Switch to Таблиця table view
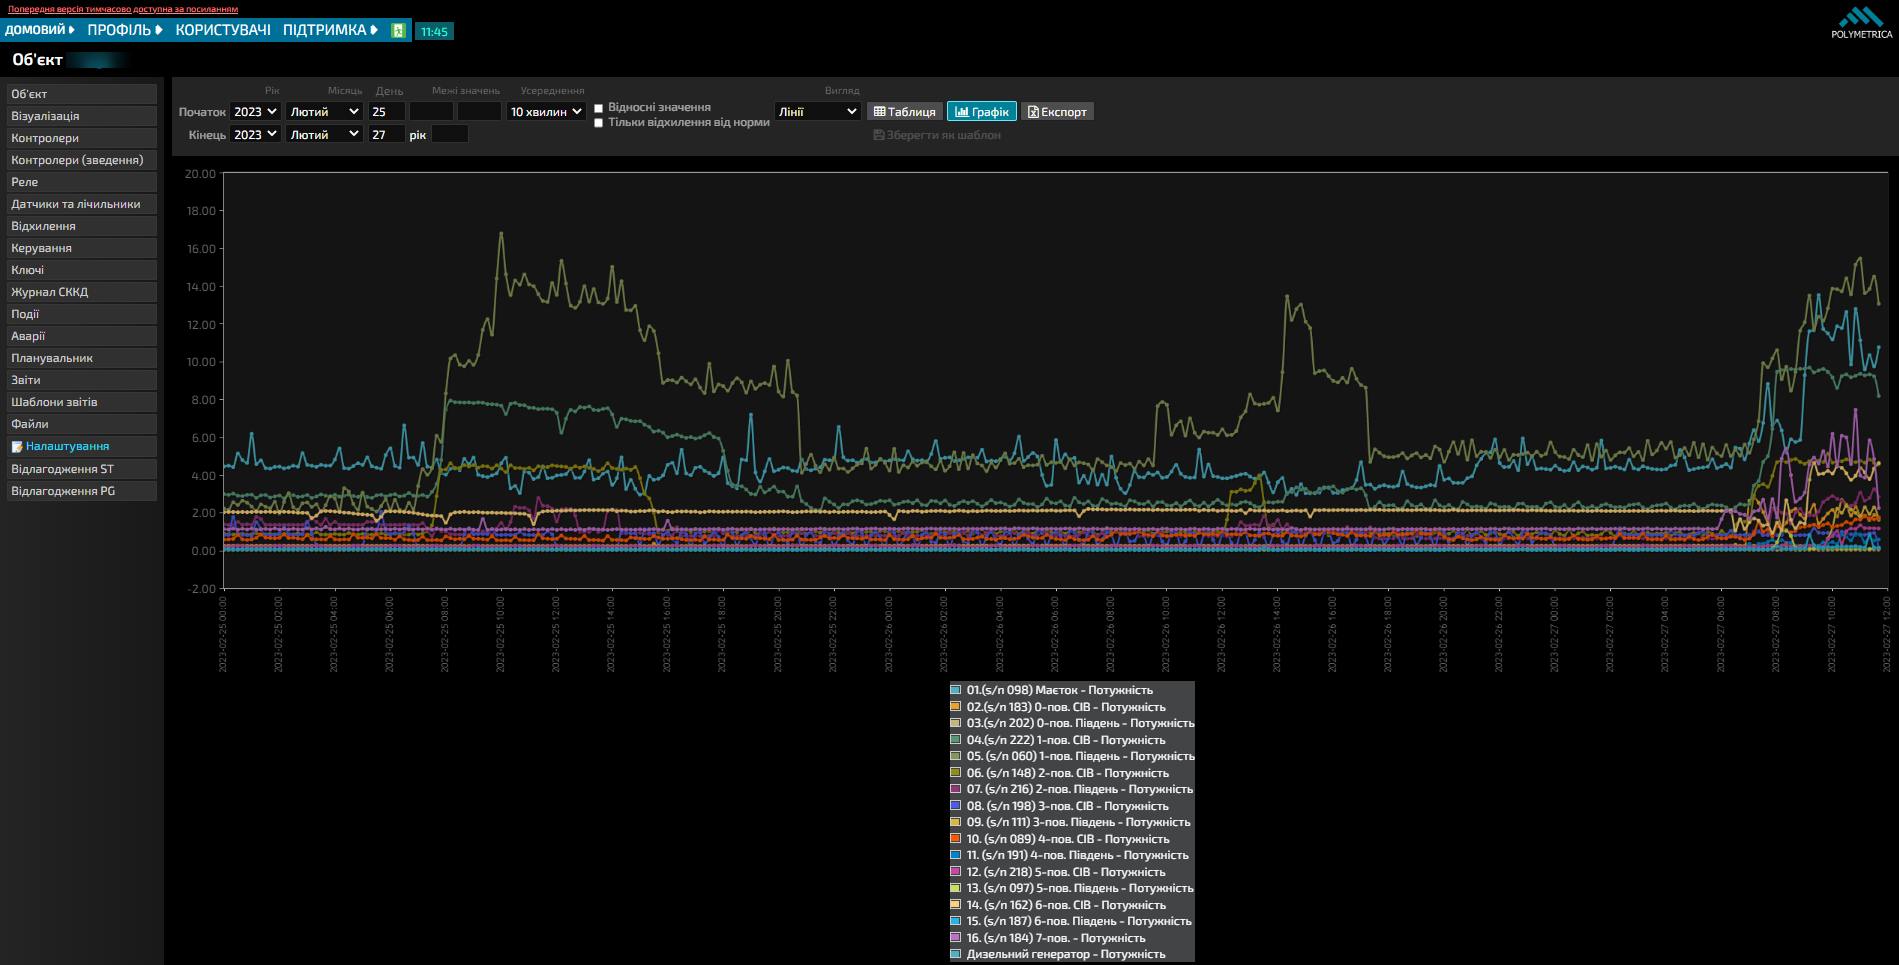Viewport: 1899px width, 965px height. 904,112
